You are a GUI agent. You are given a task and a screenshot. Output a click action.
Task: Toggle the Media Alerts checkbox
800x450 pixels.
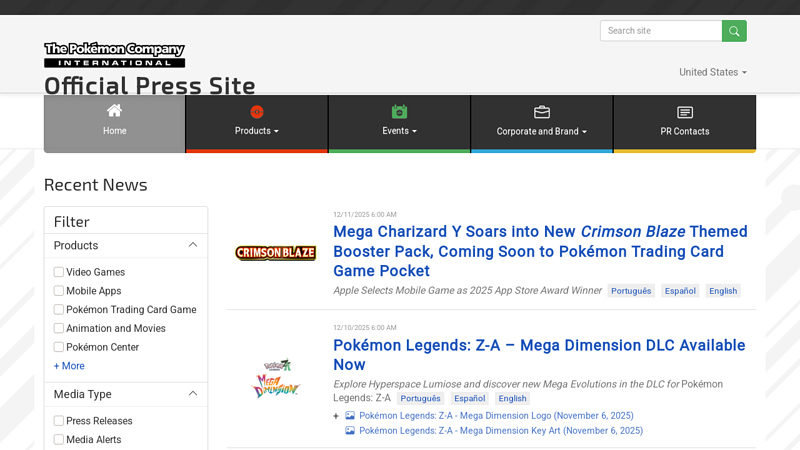click(59, 439)
